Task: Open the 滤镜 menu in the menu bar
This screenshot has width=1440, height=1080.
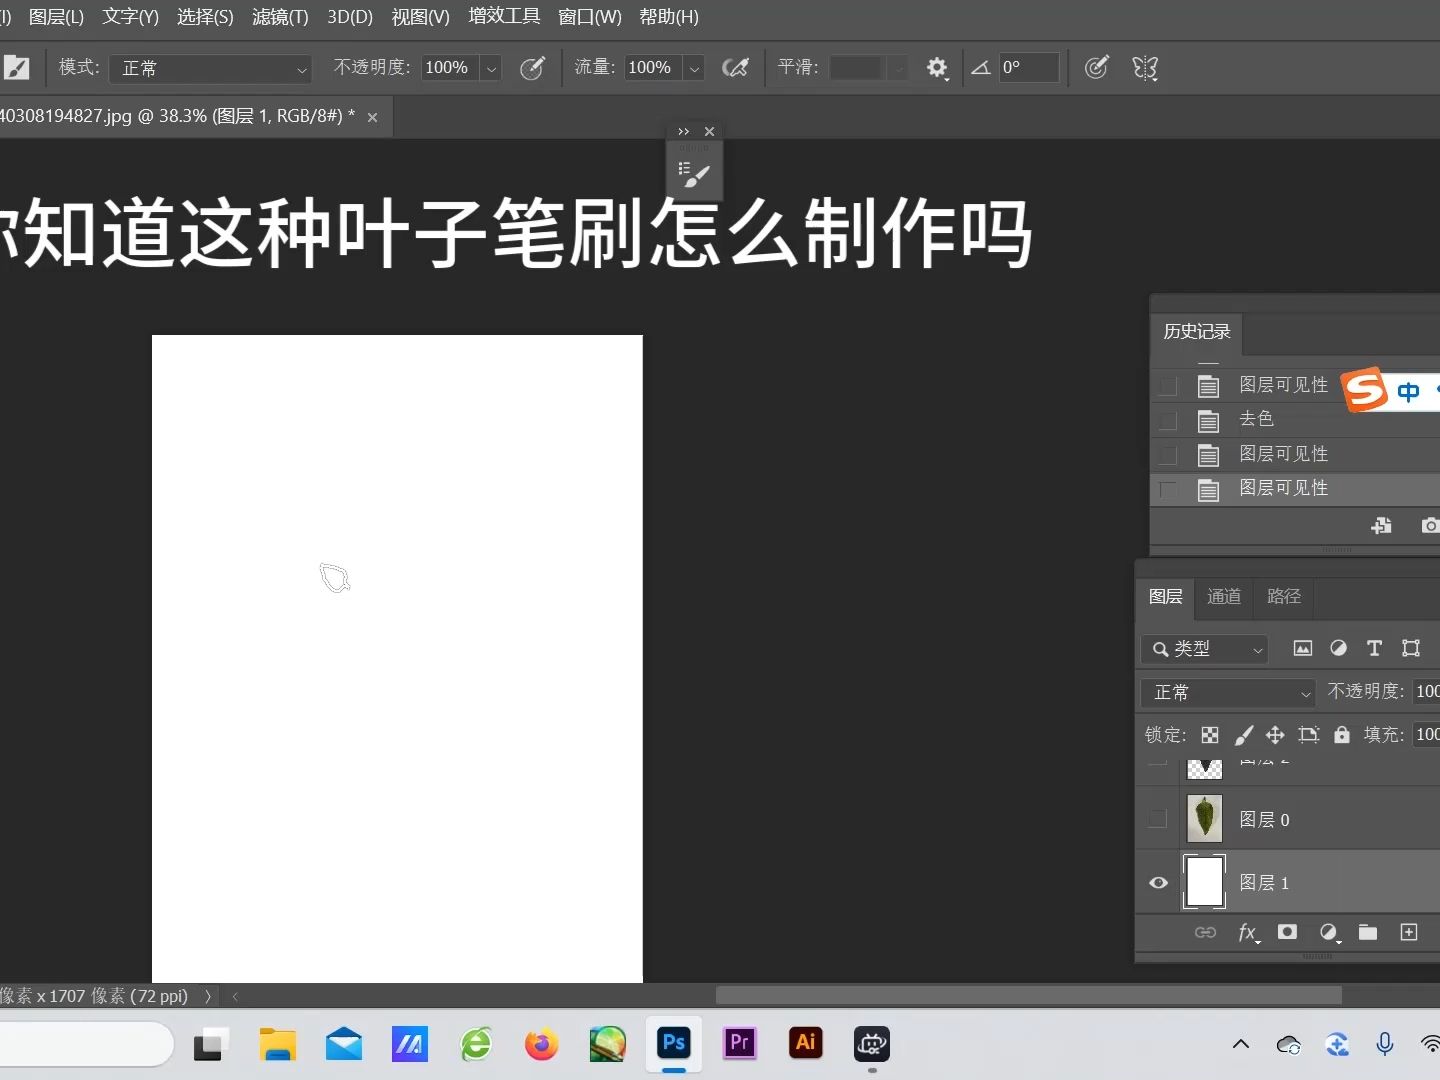Action: point(280,17)
